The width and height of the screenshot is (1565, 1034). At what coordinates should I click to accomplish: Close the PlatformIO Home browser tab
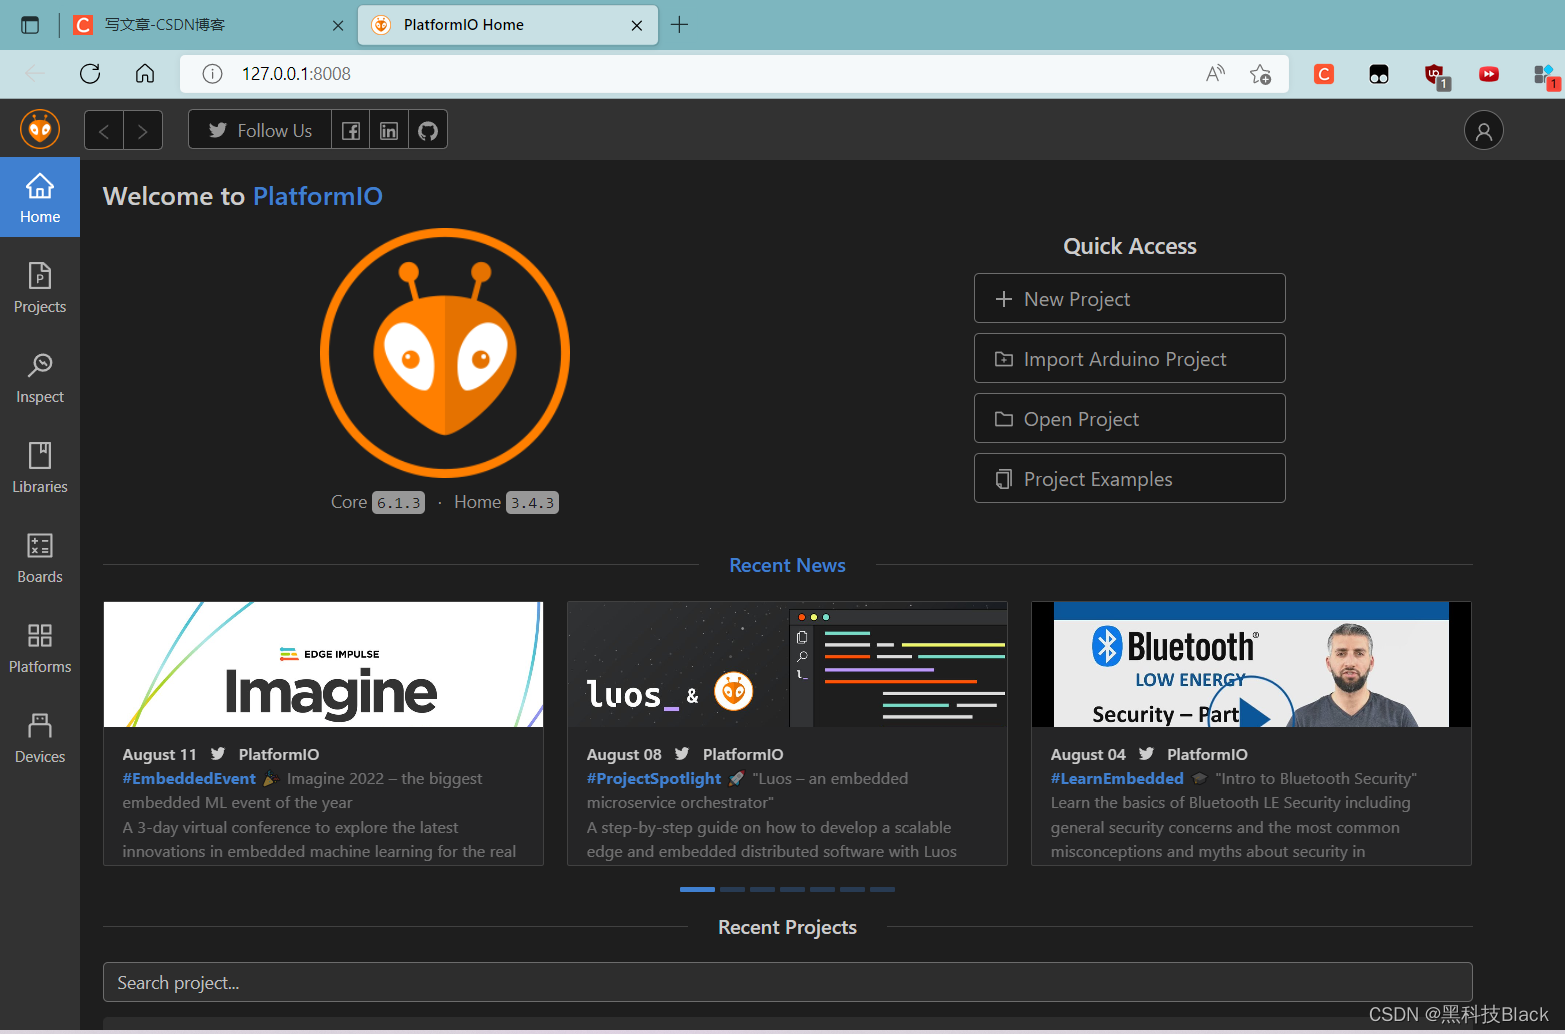[637, 25]
